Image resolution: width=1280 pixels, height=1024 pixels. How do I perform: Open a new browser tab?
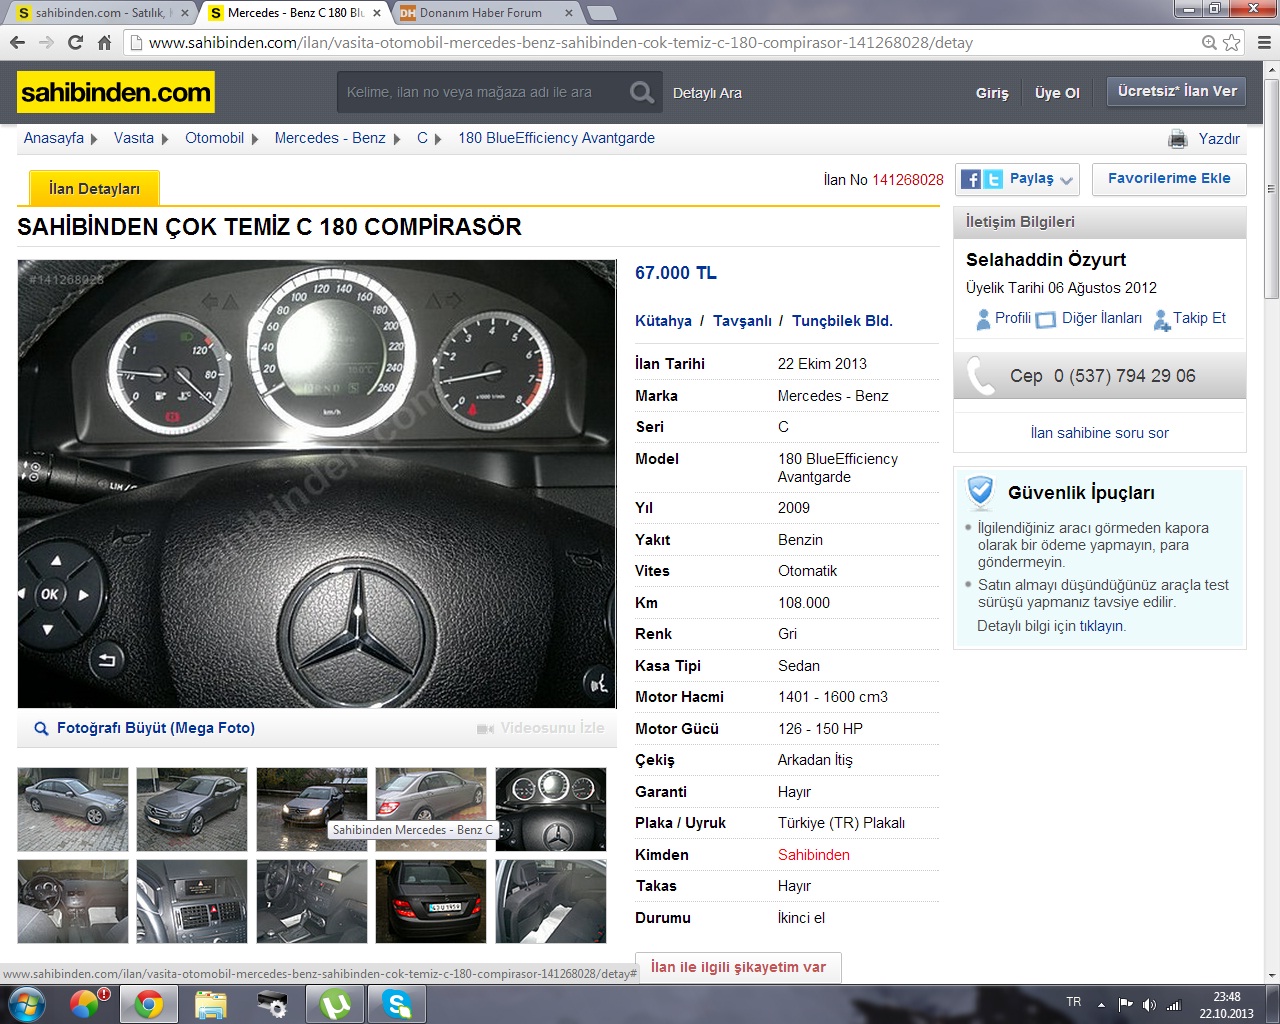pyautogui.click(x=600, y=13)
